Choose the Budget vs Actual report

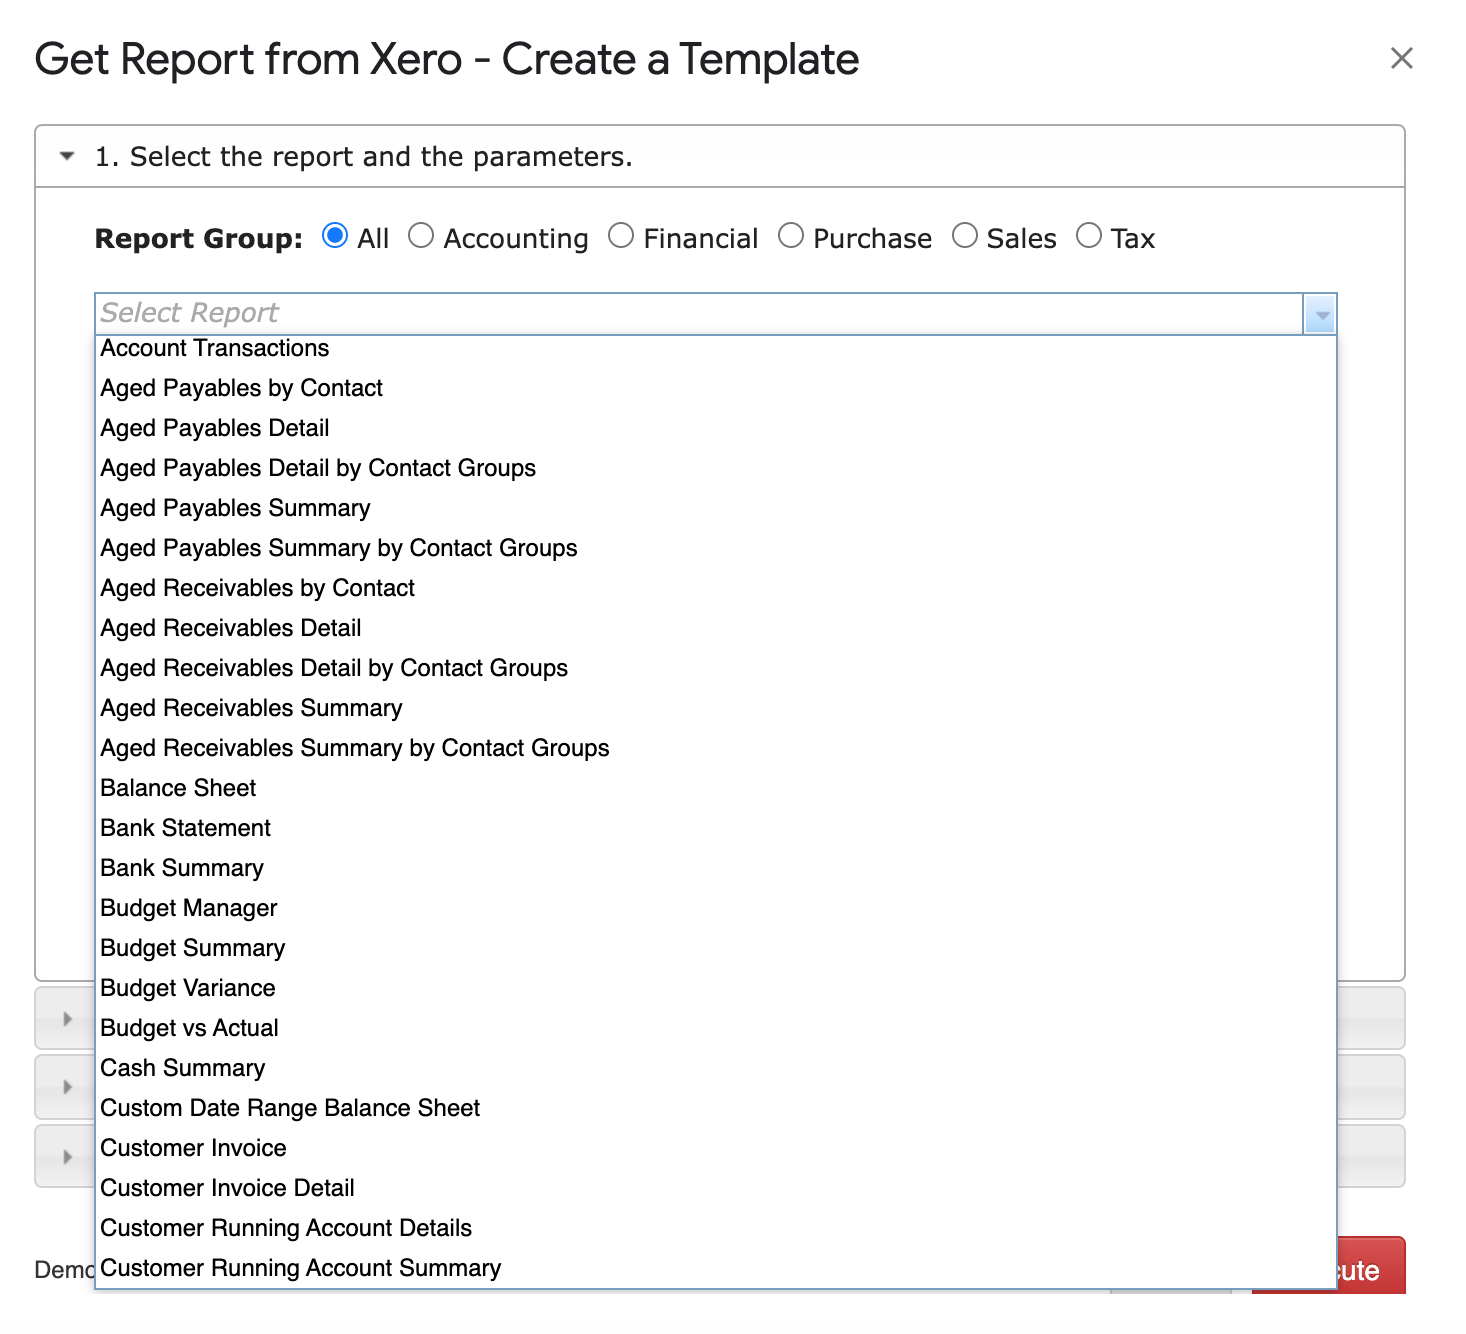click(x=716, y=1028)
